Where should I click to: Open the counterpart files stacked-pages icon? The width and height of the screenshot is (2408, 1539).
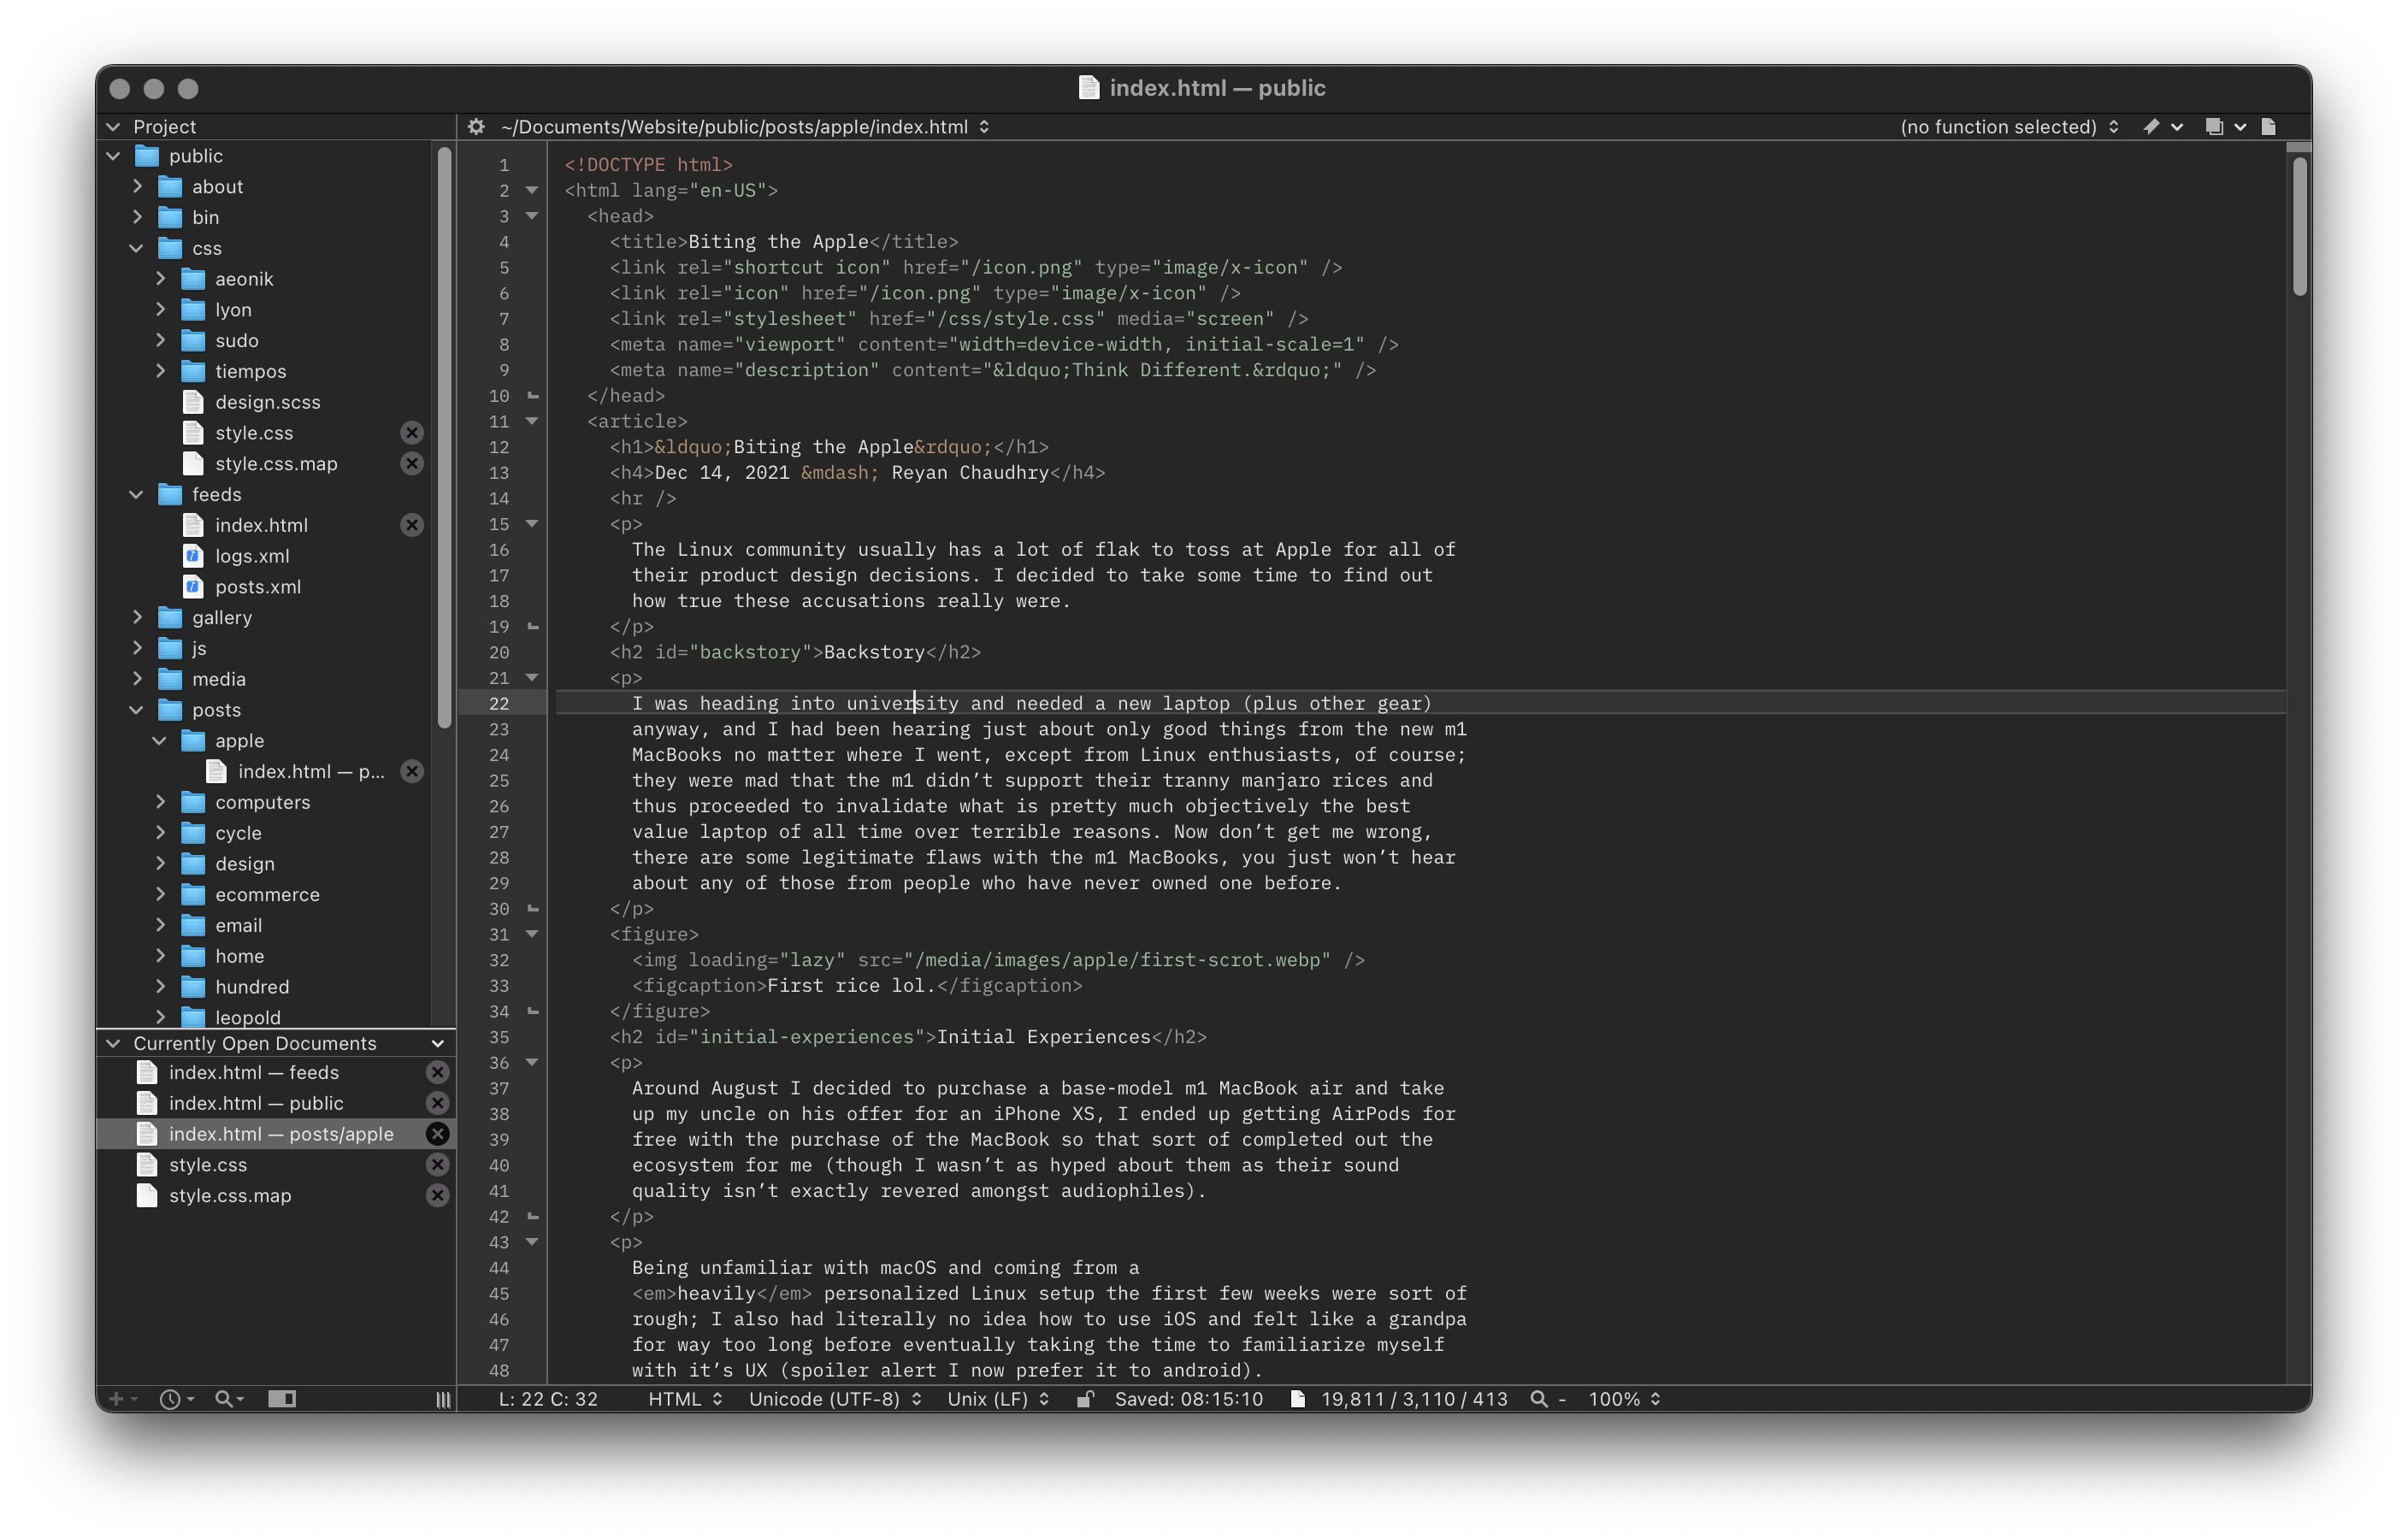pyautogui.click(x=2214, y=127)
